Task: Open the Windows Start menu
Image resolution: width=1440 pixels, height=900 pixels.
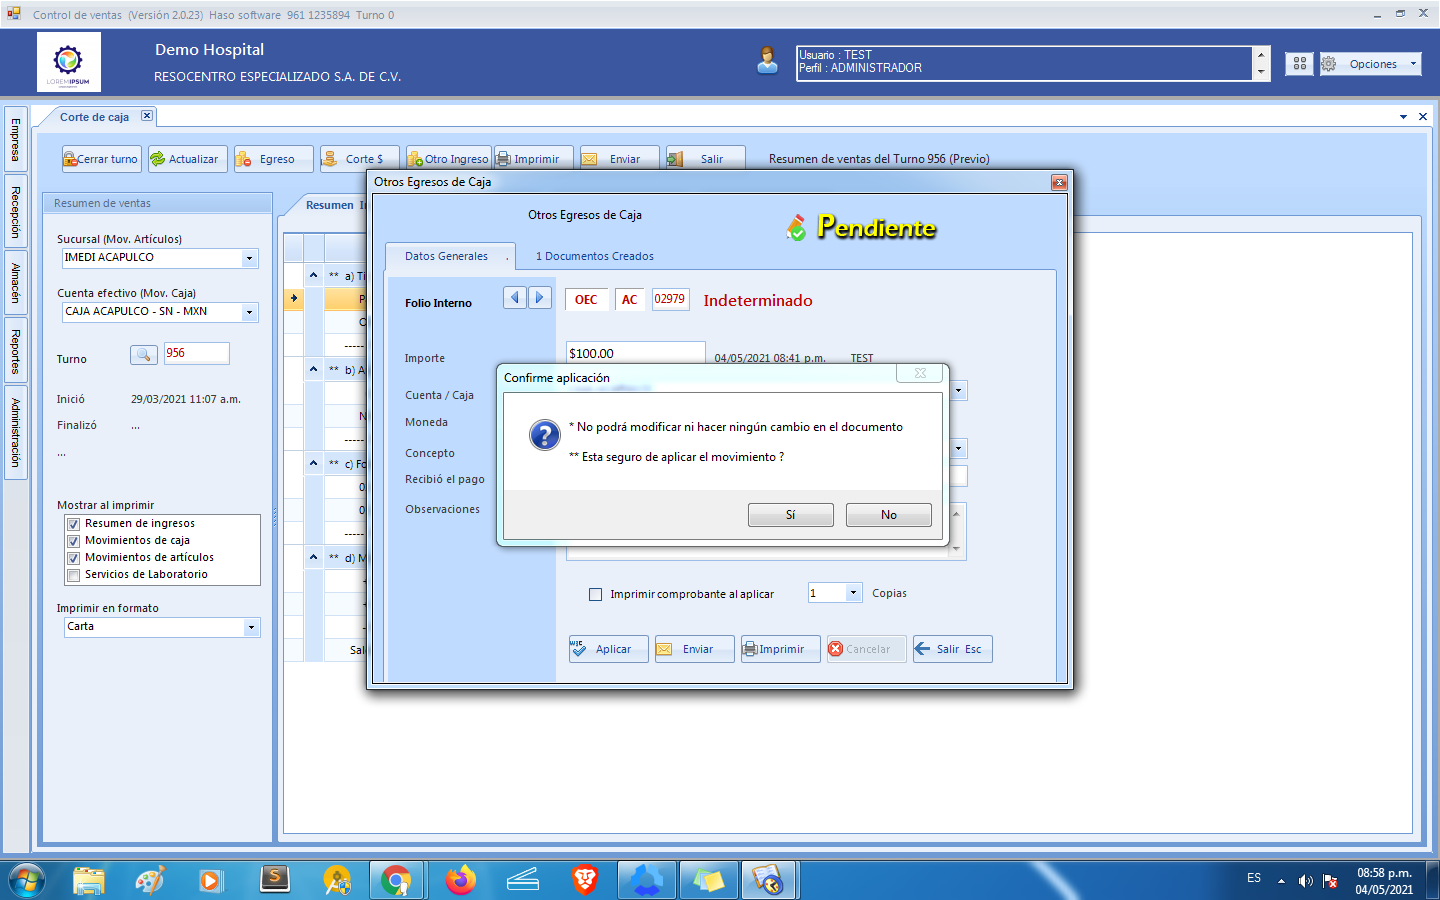Action: pos(27,881)
